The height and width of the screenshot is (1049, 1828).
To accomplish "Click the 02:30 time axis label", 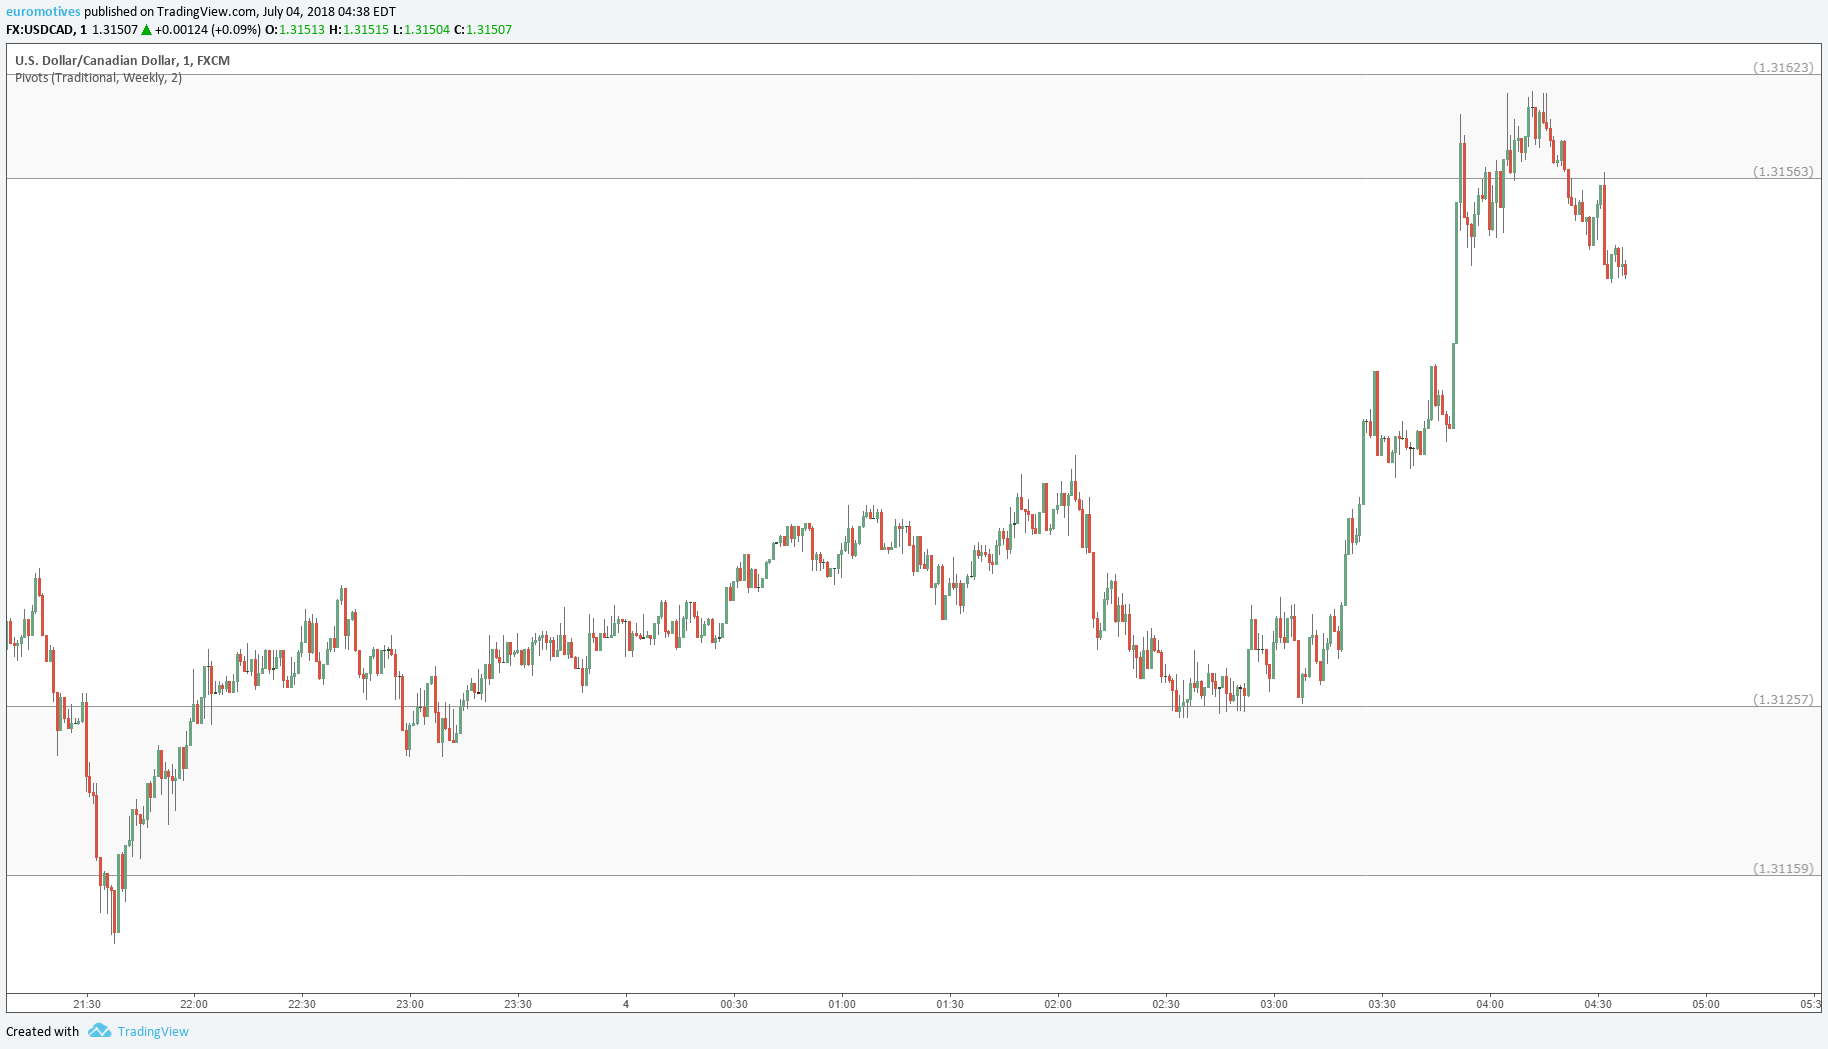I will (1166, 1004).
